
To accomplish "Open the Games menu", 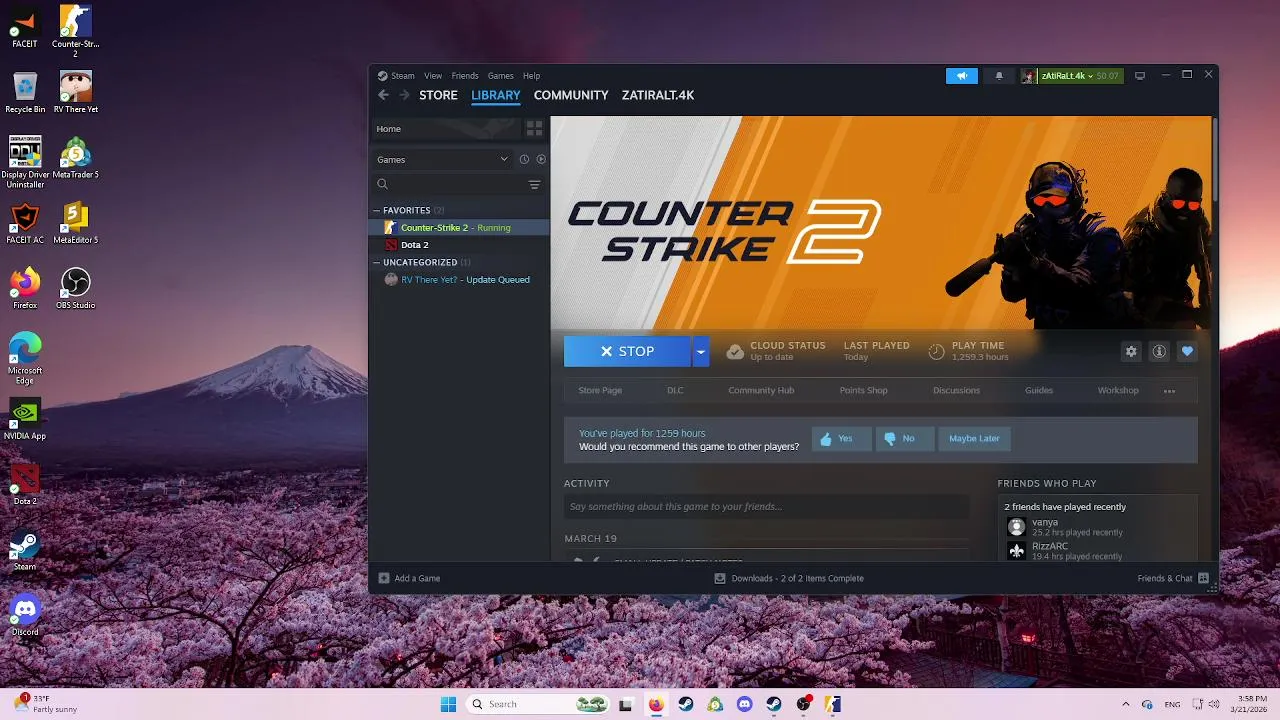I will 501,76.
